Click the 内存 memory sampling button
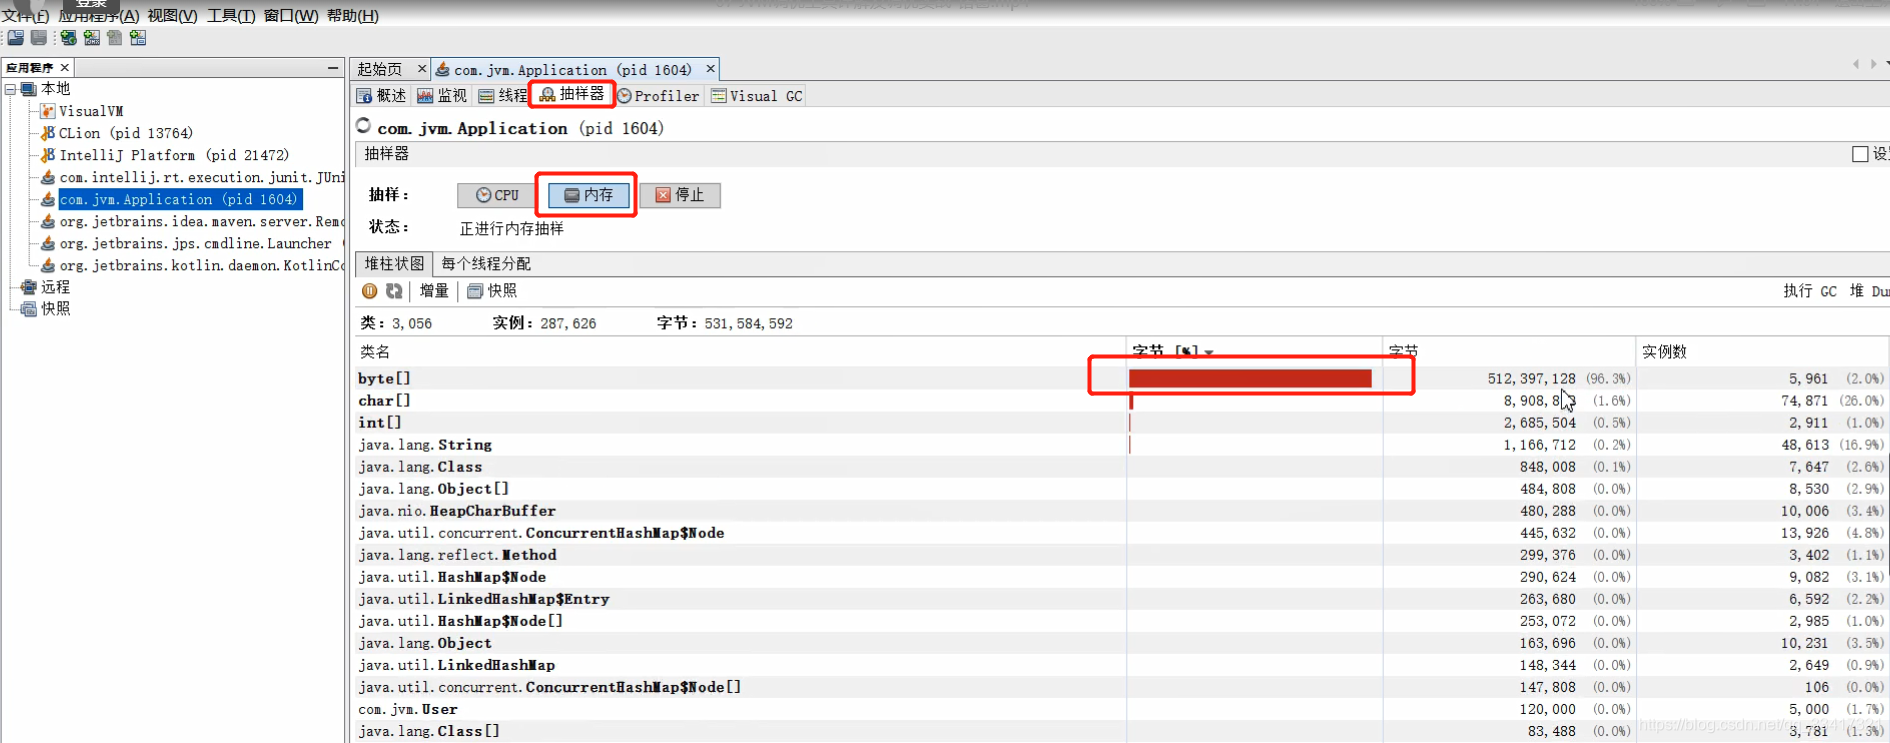The width and height of the screenshot is (1890, 743). click(589, 195)
